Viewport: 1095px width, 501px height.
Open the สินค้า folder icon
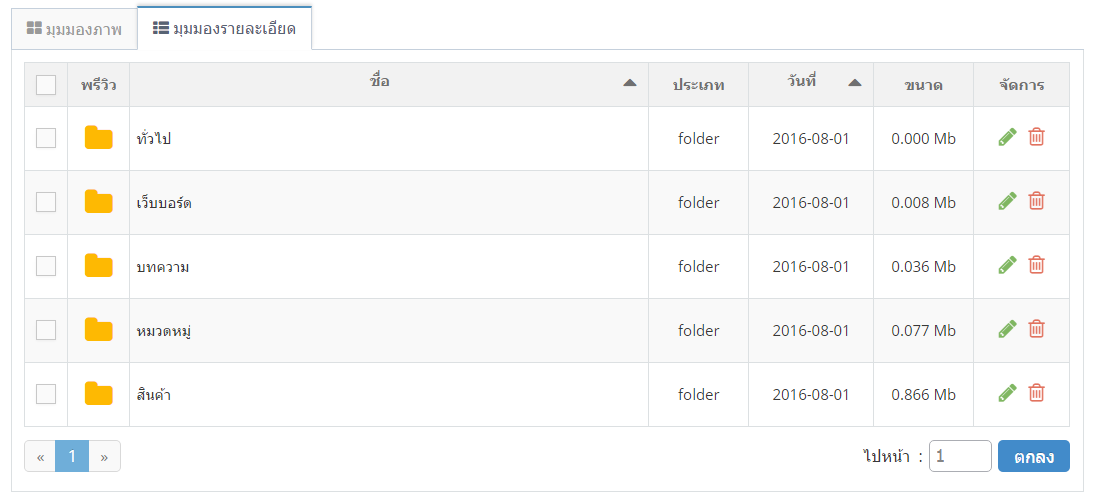tap(98, 394)
